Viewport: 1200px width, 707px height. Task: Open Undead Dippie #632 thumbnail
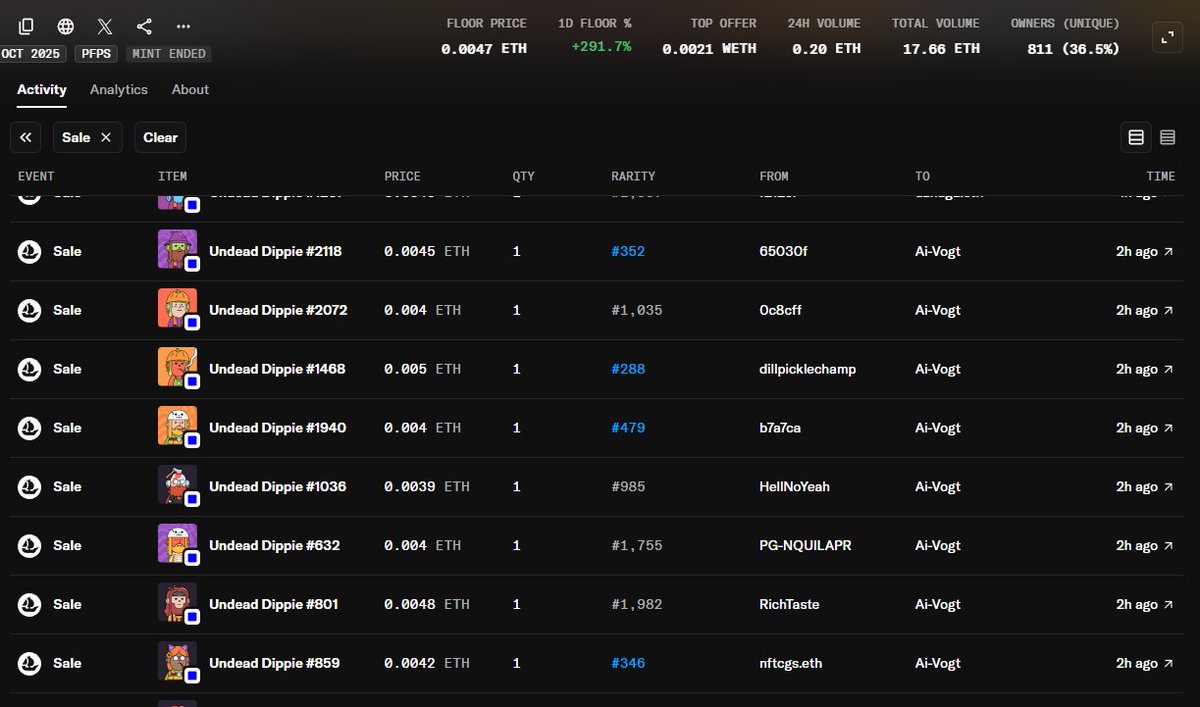(178, 545)
